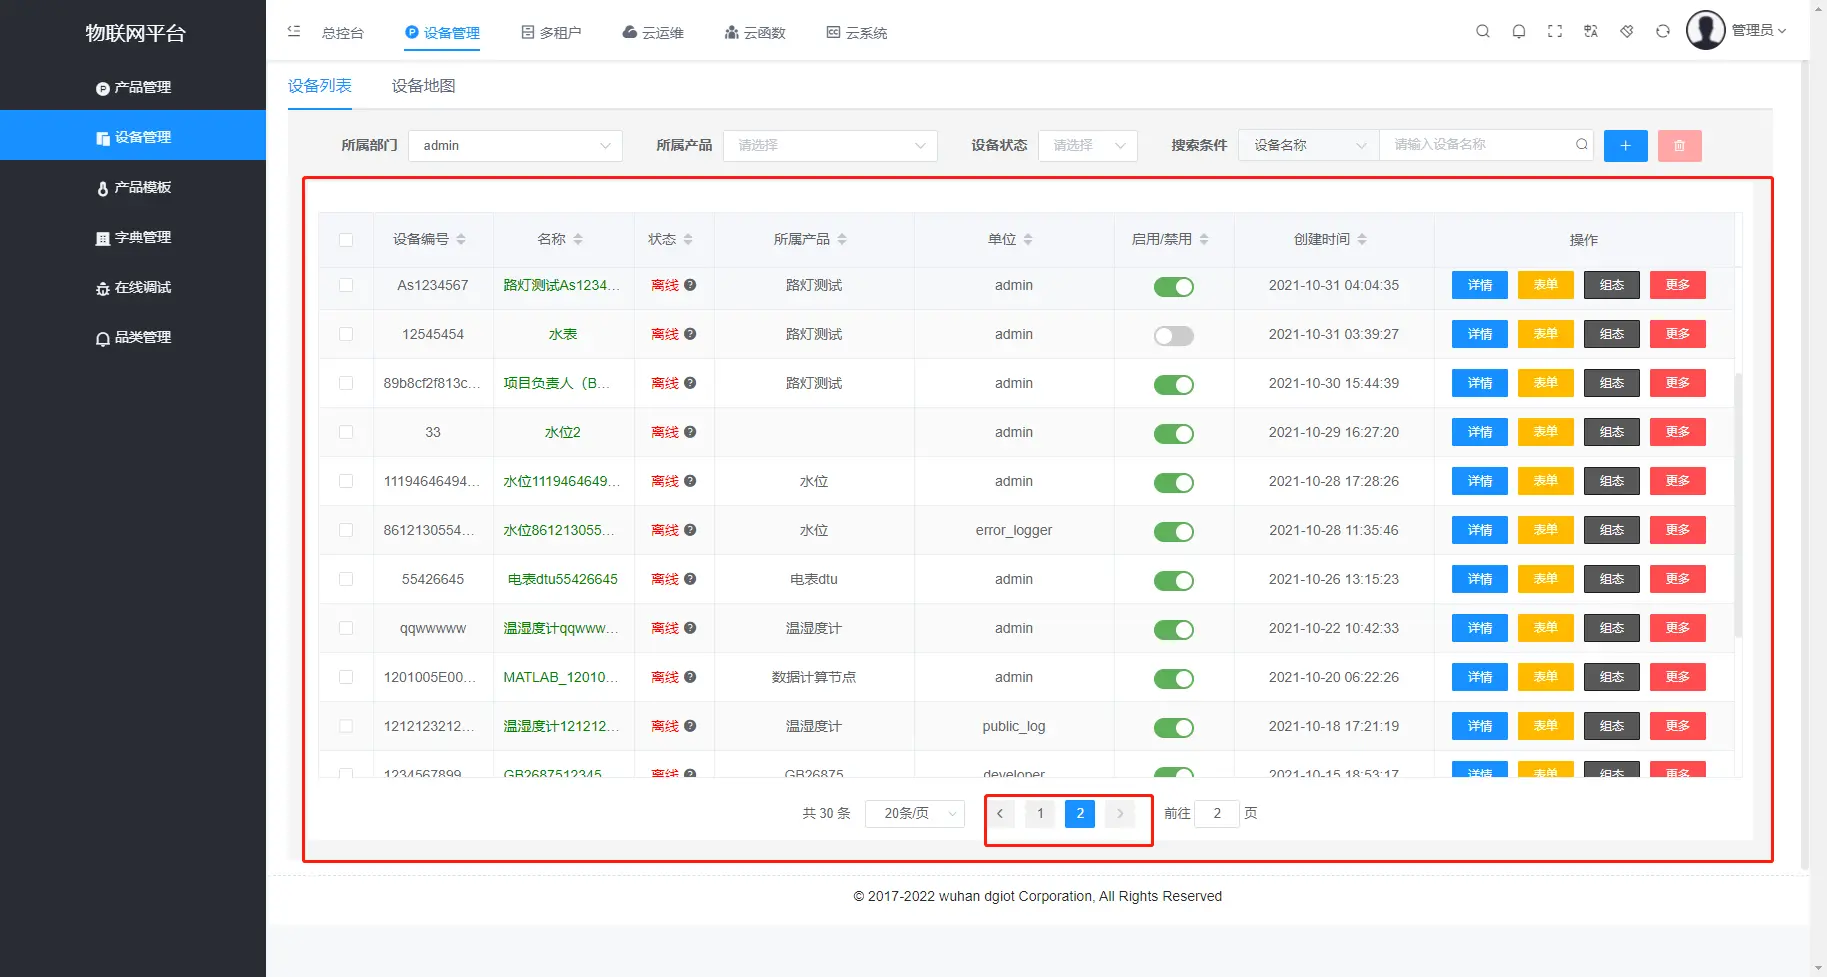Click the green plus button to add a device

[x=1625, y=145]
